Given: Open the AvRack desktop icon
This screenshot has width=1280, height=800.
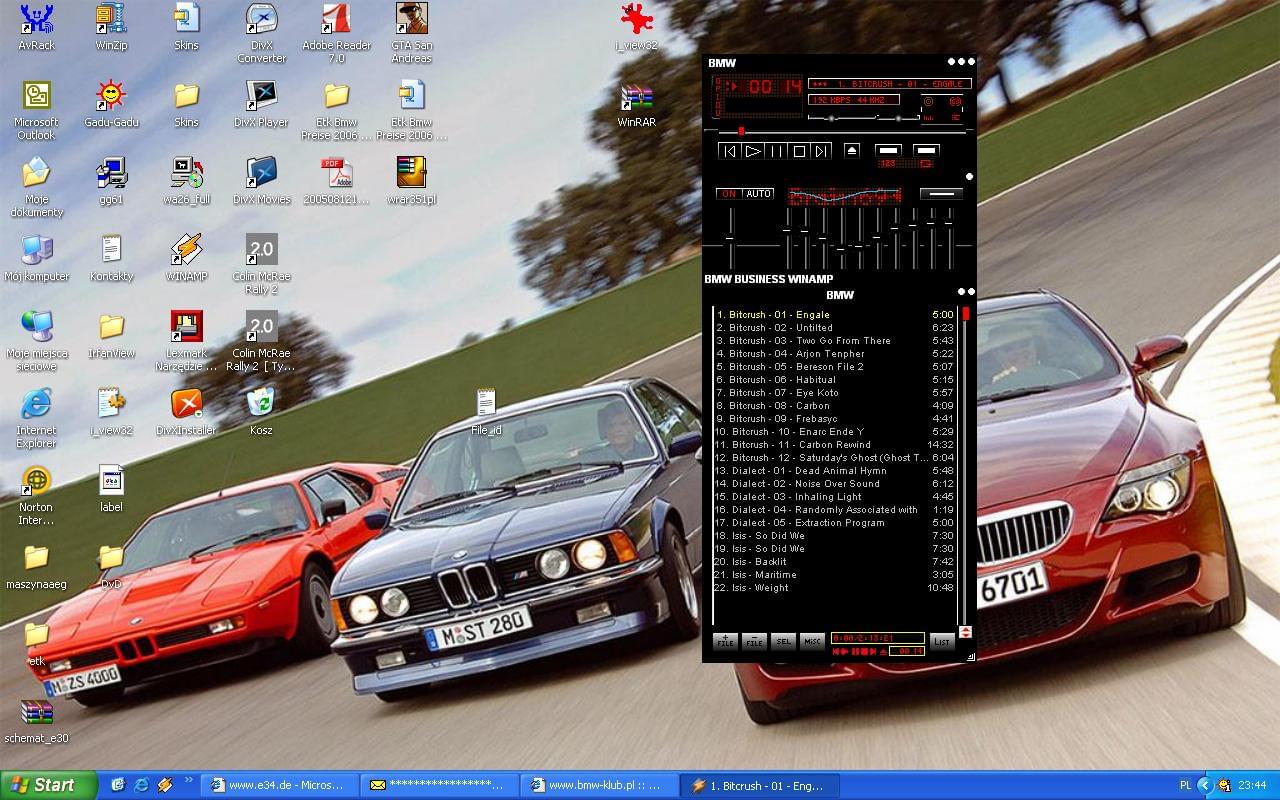Looking at the screenshot, I should [x=37, y=27].
